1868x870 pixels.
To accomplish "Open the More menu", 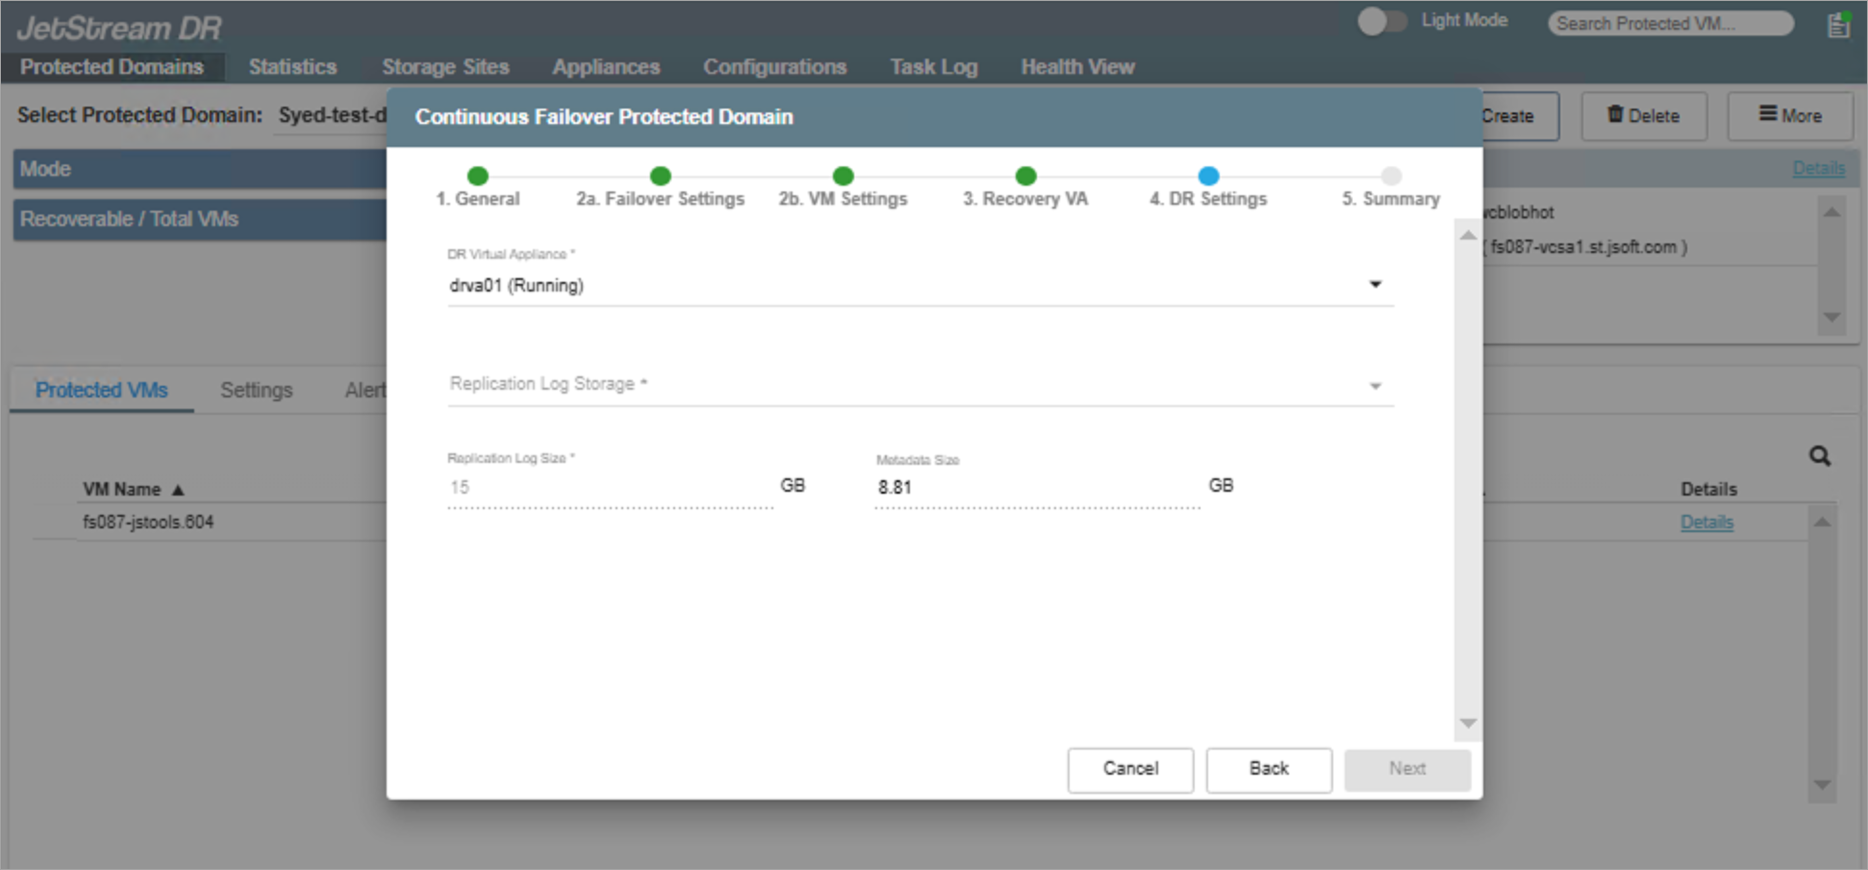I will tap(1790, 116).
